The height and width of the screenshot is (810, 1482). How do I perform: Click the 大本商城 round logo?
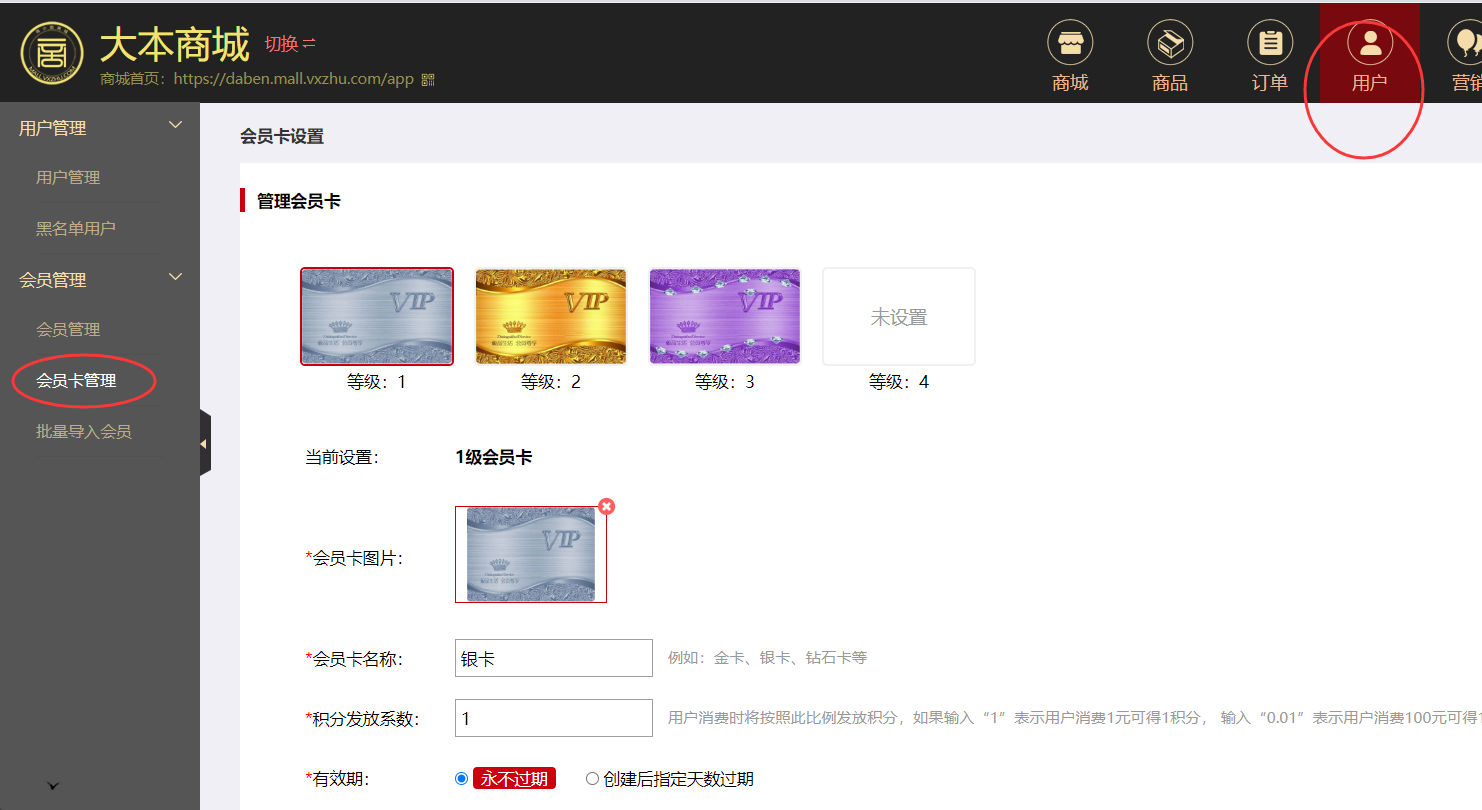(52, 52)
